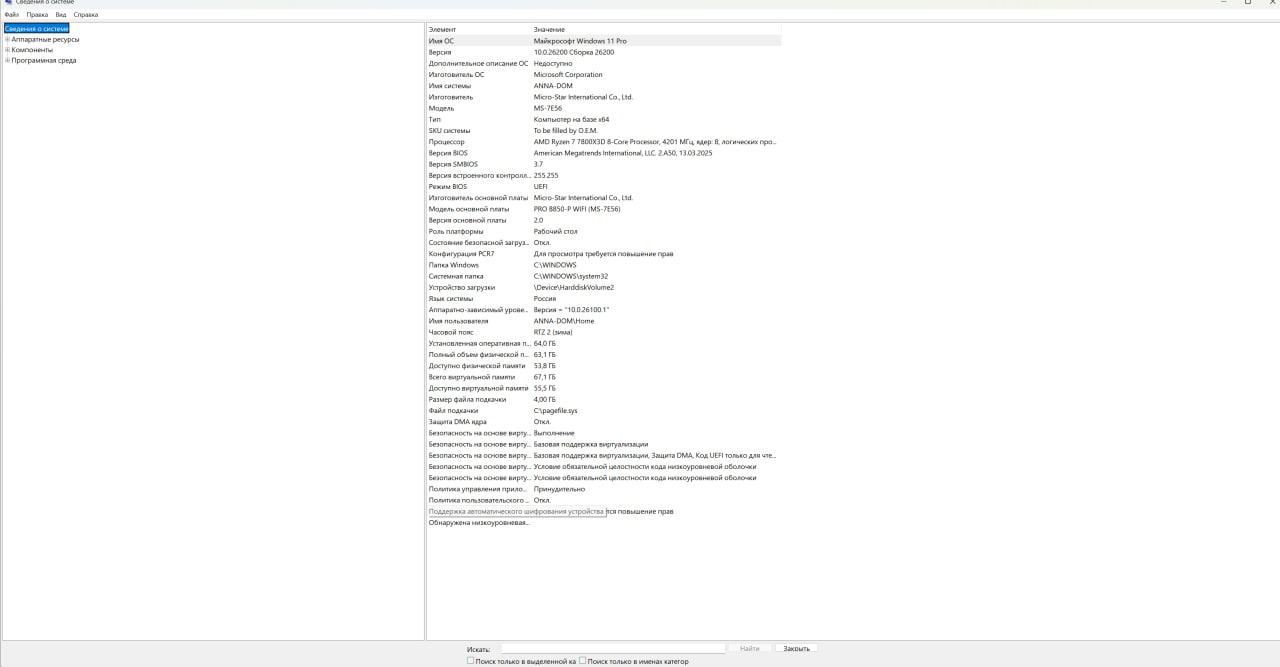Select the Доступно виртуальной памяти row
The height and width of the screenshot is (667, 1280).
pyautogui.click(x=604, y=388)
